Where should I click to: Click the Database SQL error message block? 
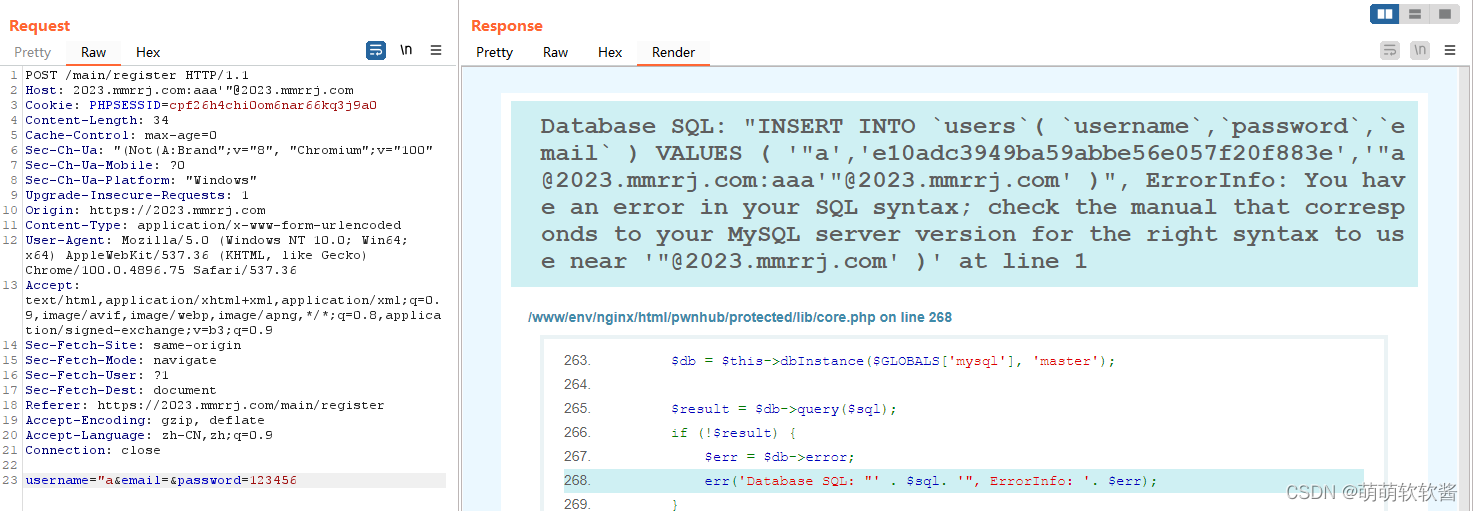tap(964, 194)
